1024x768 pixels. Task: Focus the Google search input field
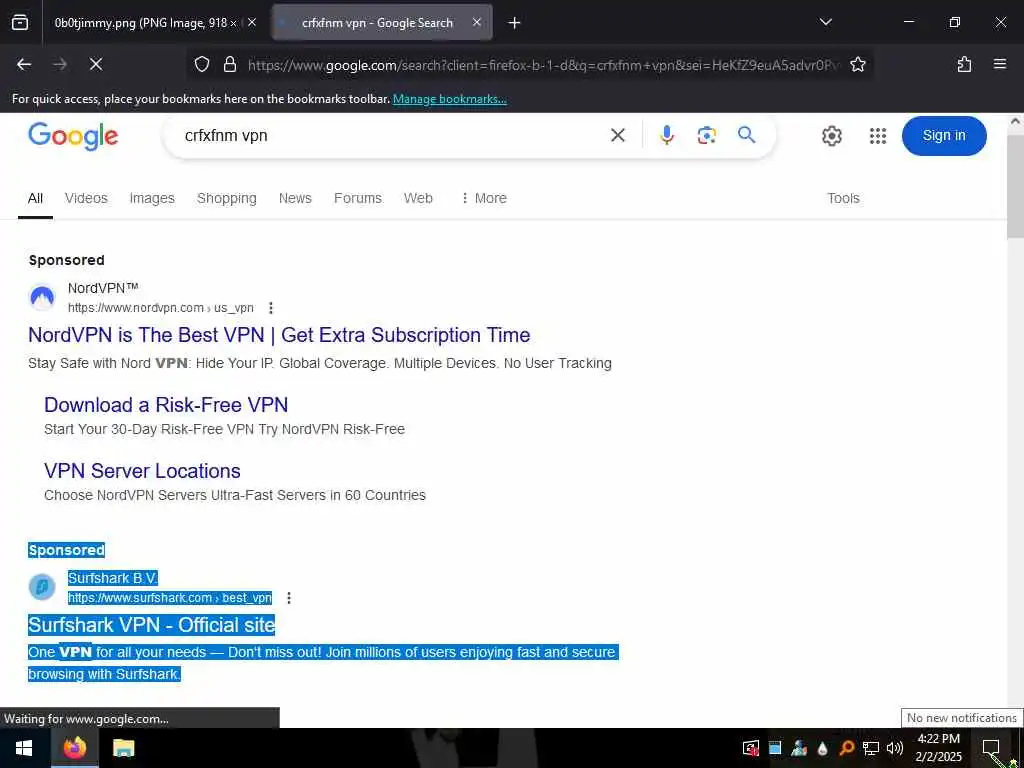392,135
